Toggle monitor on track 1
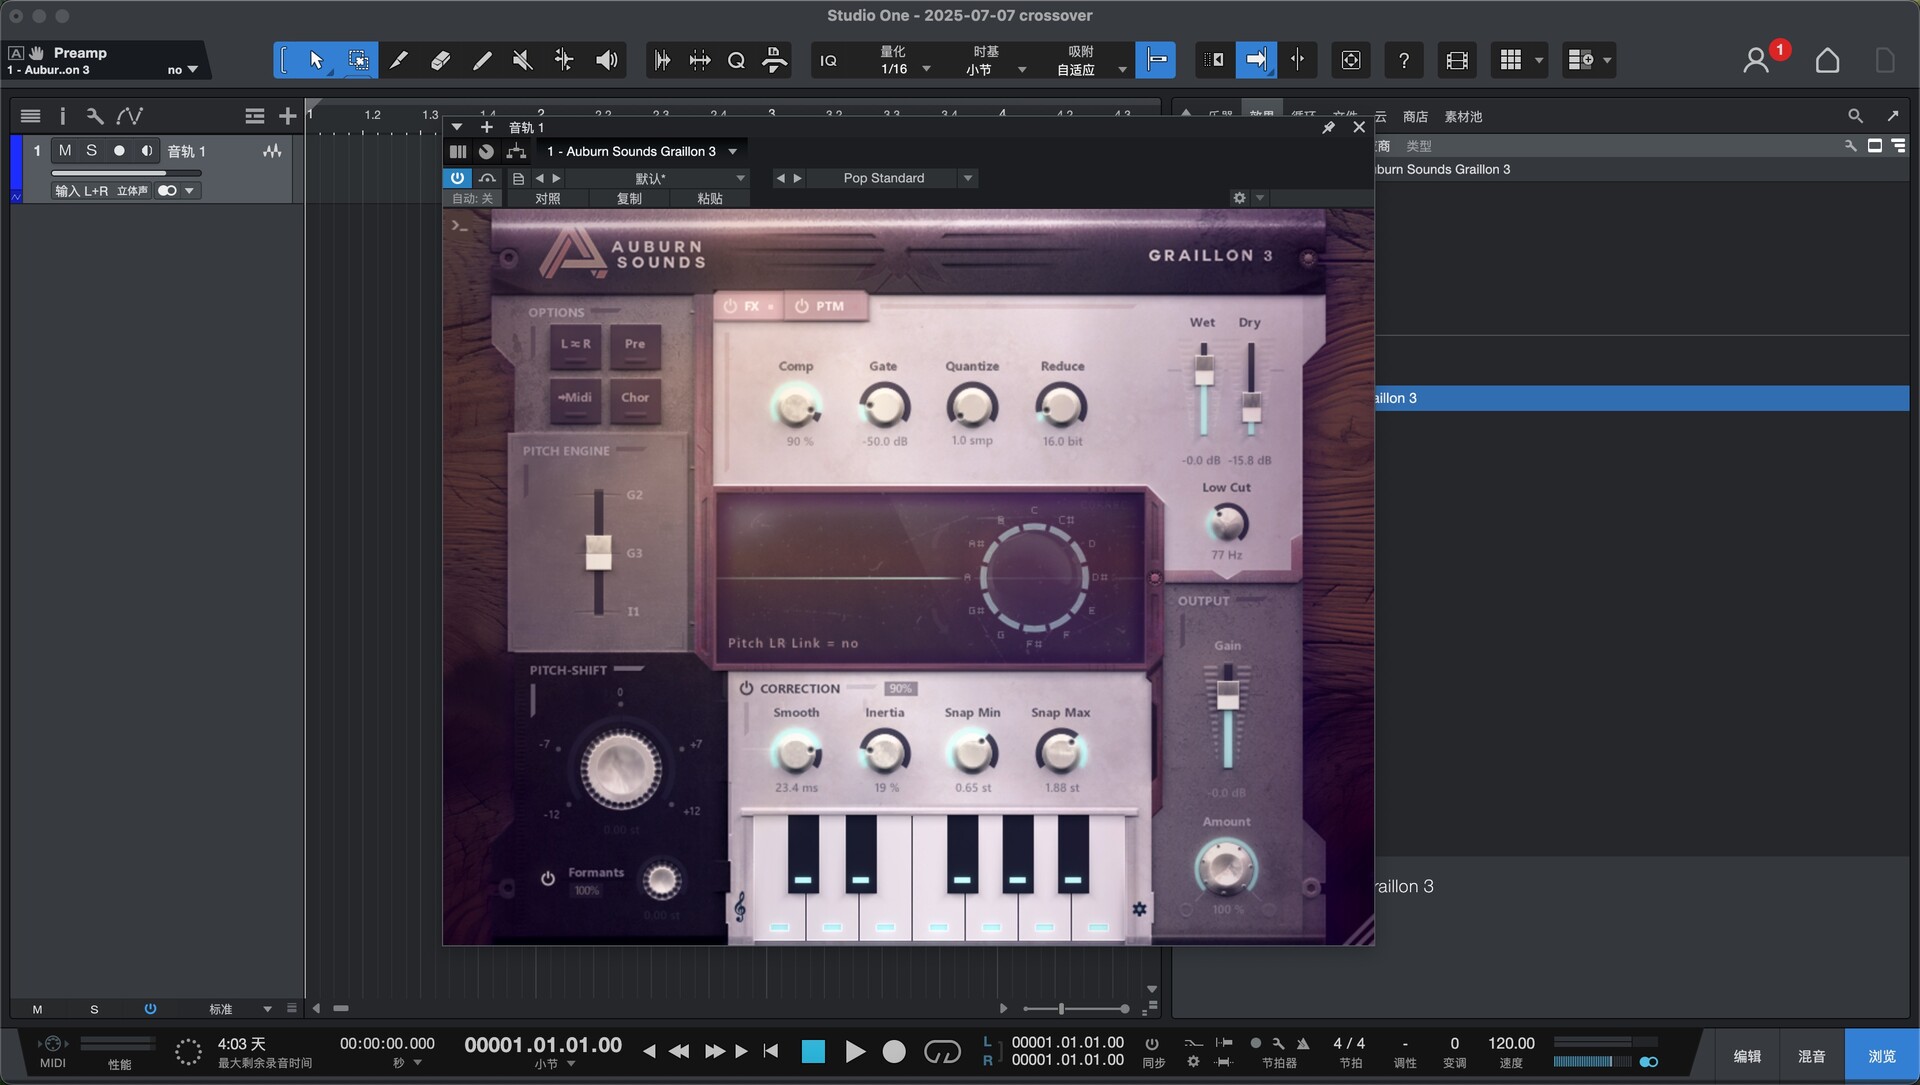 pyautogui.click(x=147, y=150)
